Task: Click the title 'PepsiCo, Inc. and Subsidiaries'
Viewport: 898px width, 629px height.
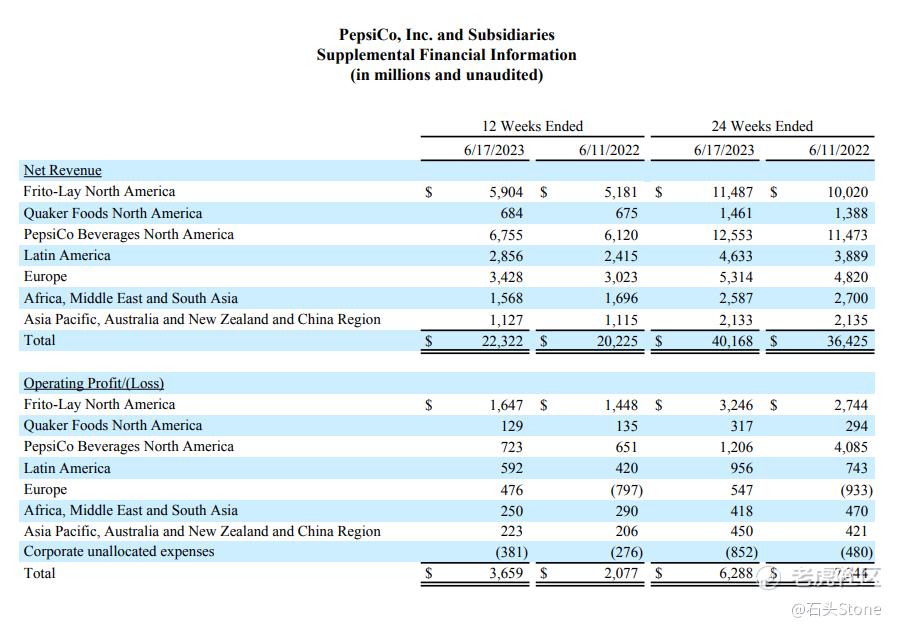Action: [447, 35]
